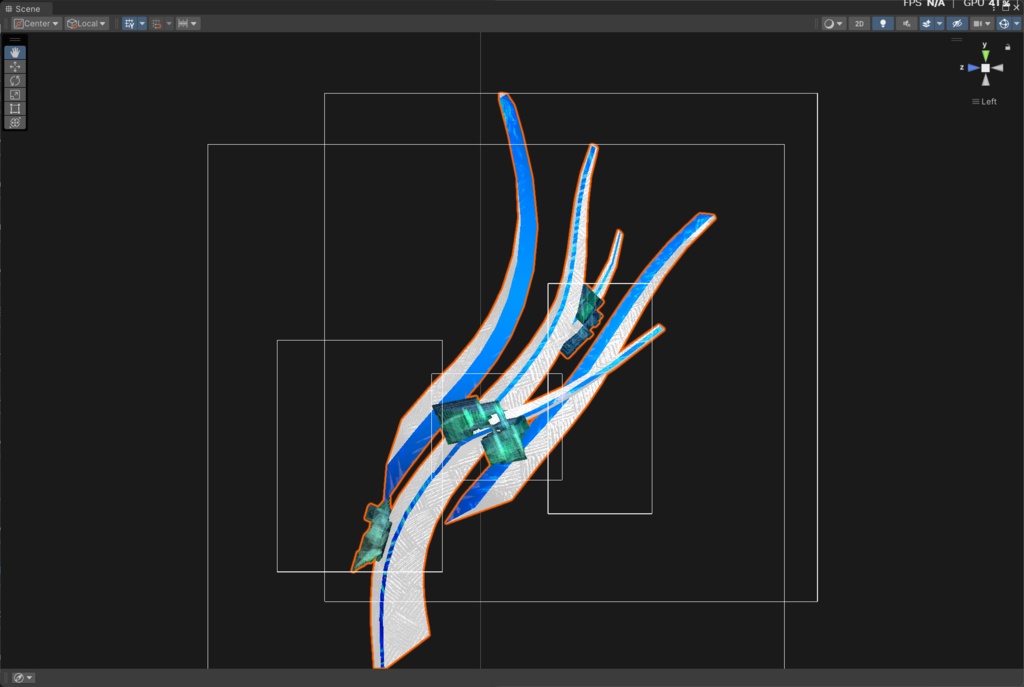
Task: Toggle 2D view mode
Action: (x=859, y=24)
